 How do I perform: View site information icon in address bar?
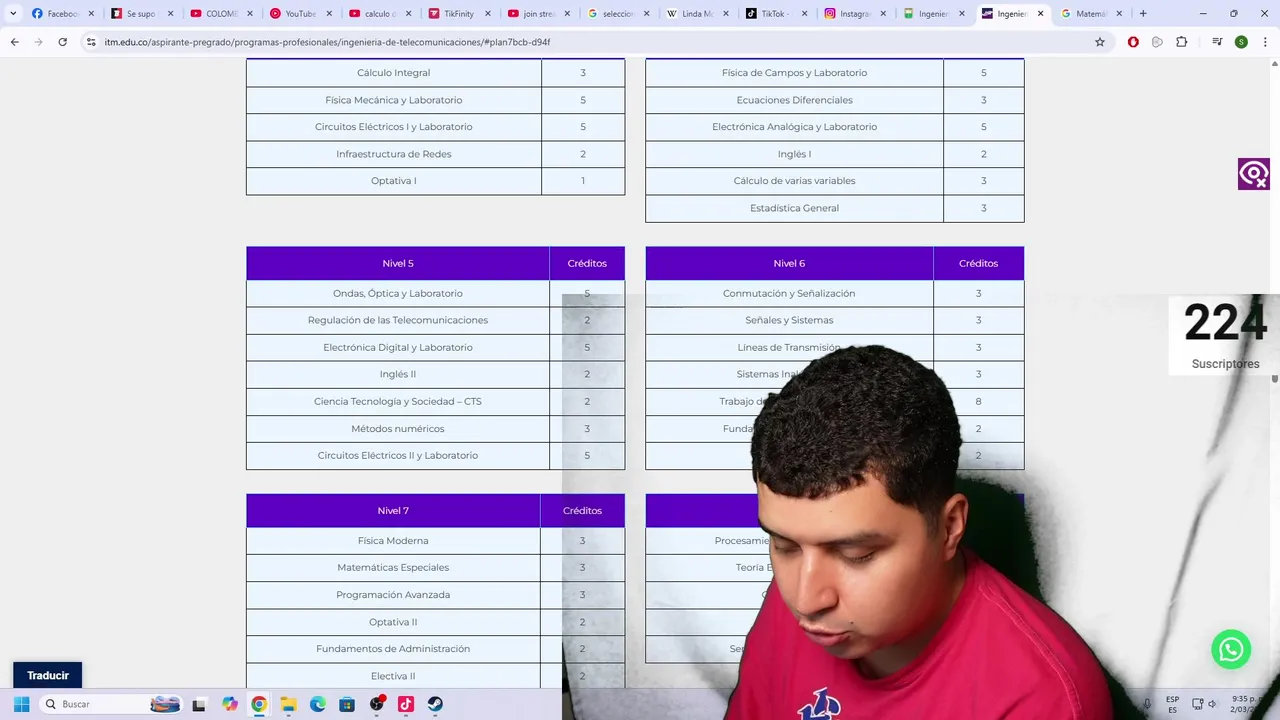pos(91,42)
